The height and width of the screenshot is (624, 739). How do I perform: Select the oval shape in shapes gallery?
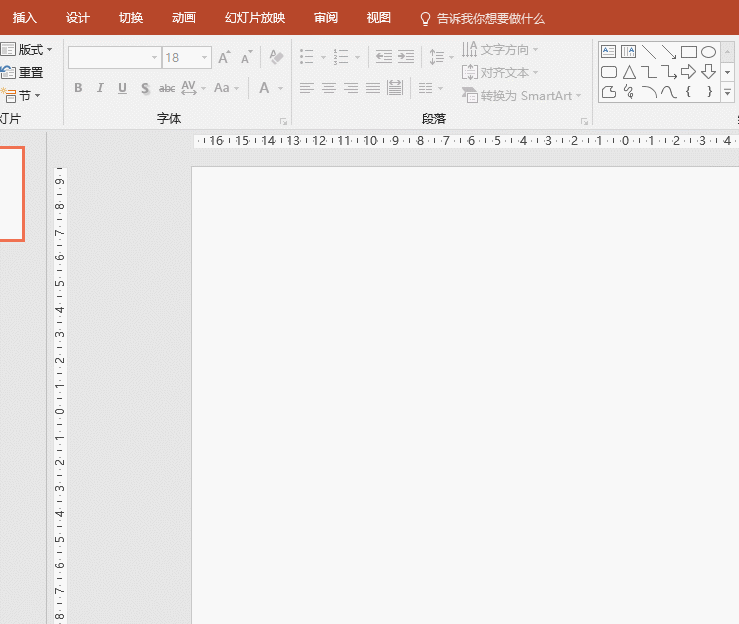(708, 52)
